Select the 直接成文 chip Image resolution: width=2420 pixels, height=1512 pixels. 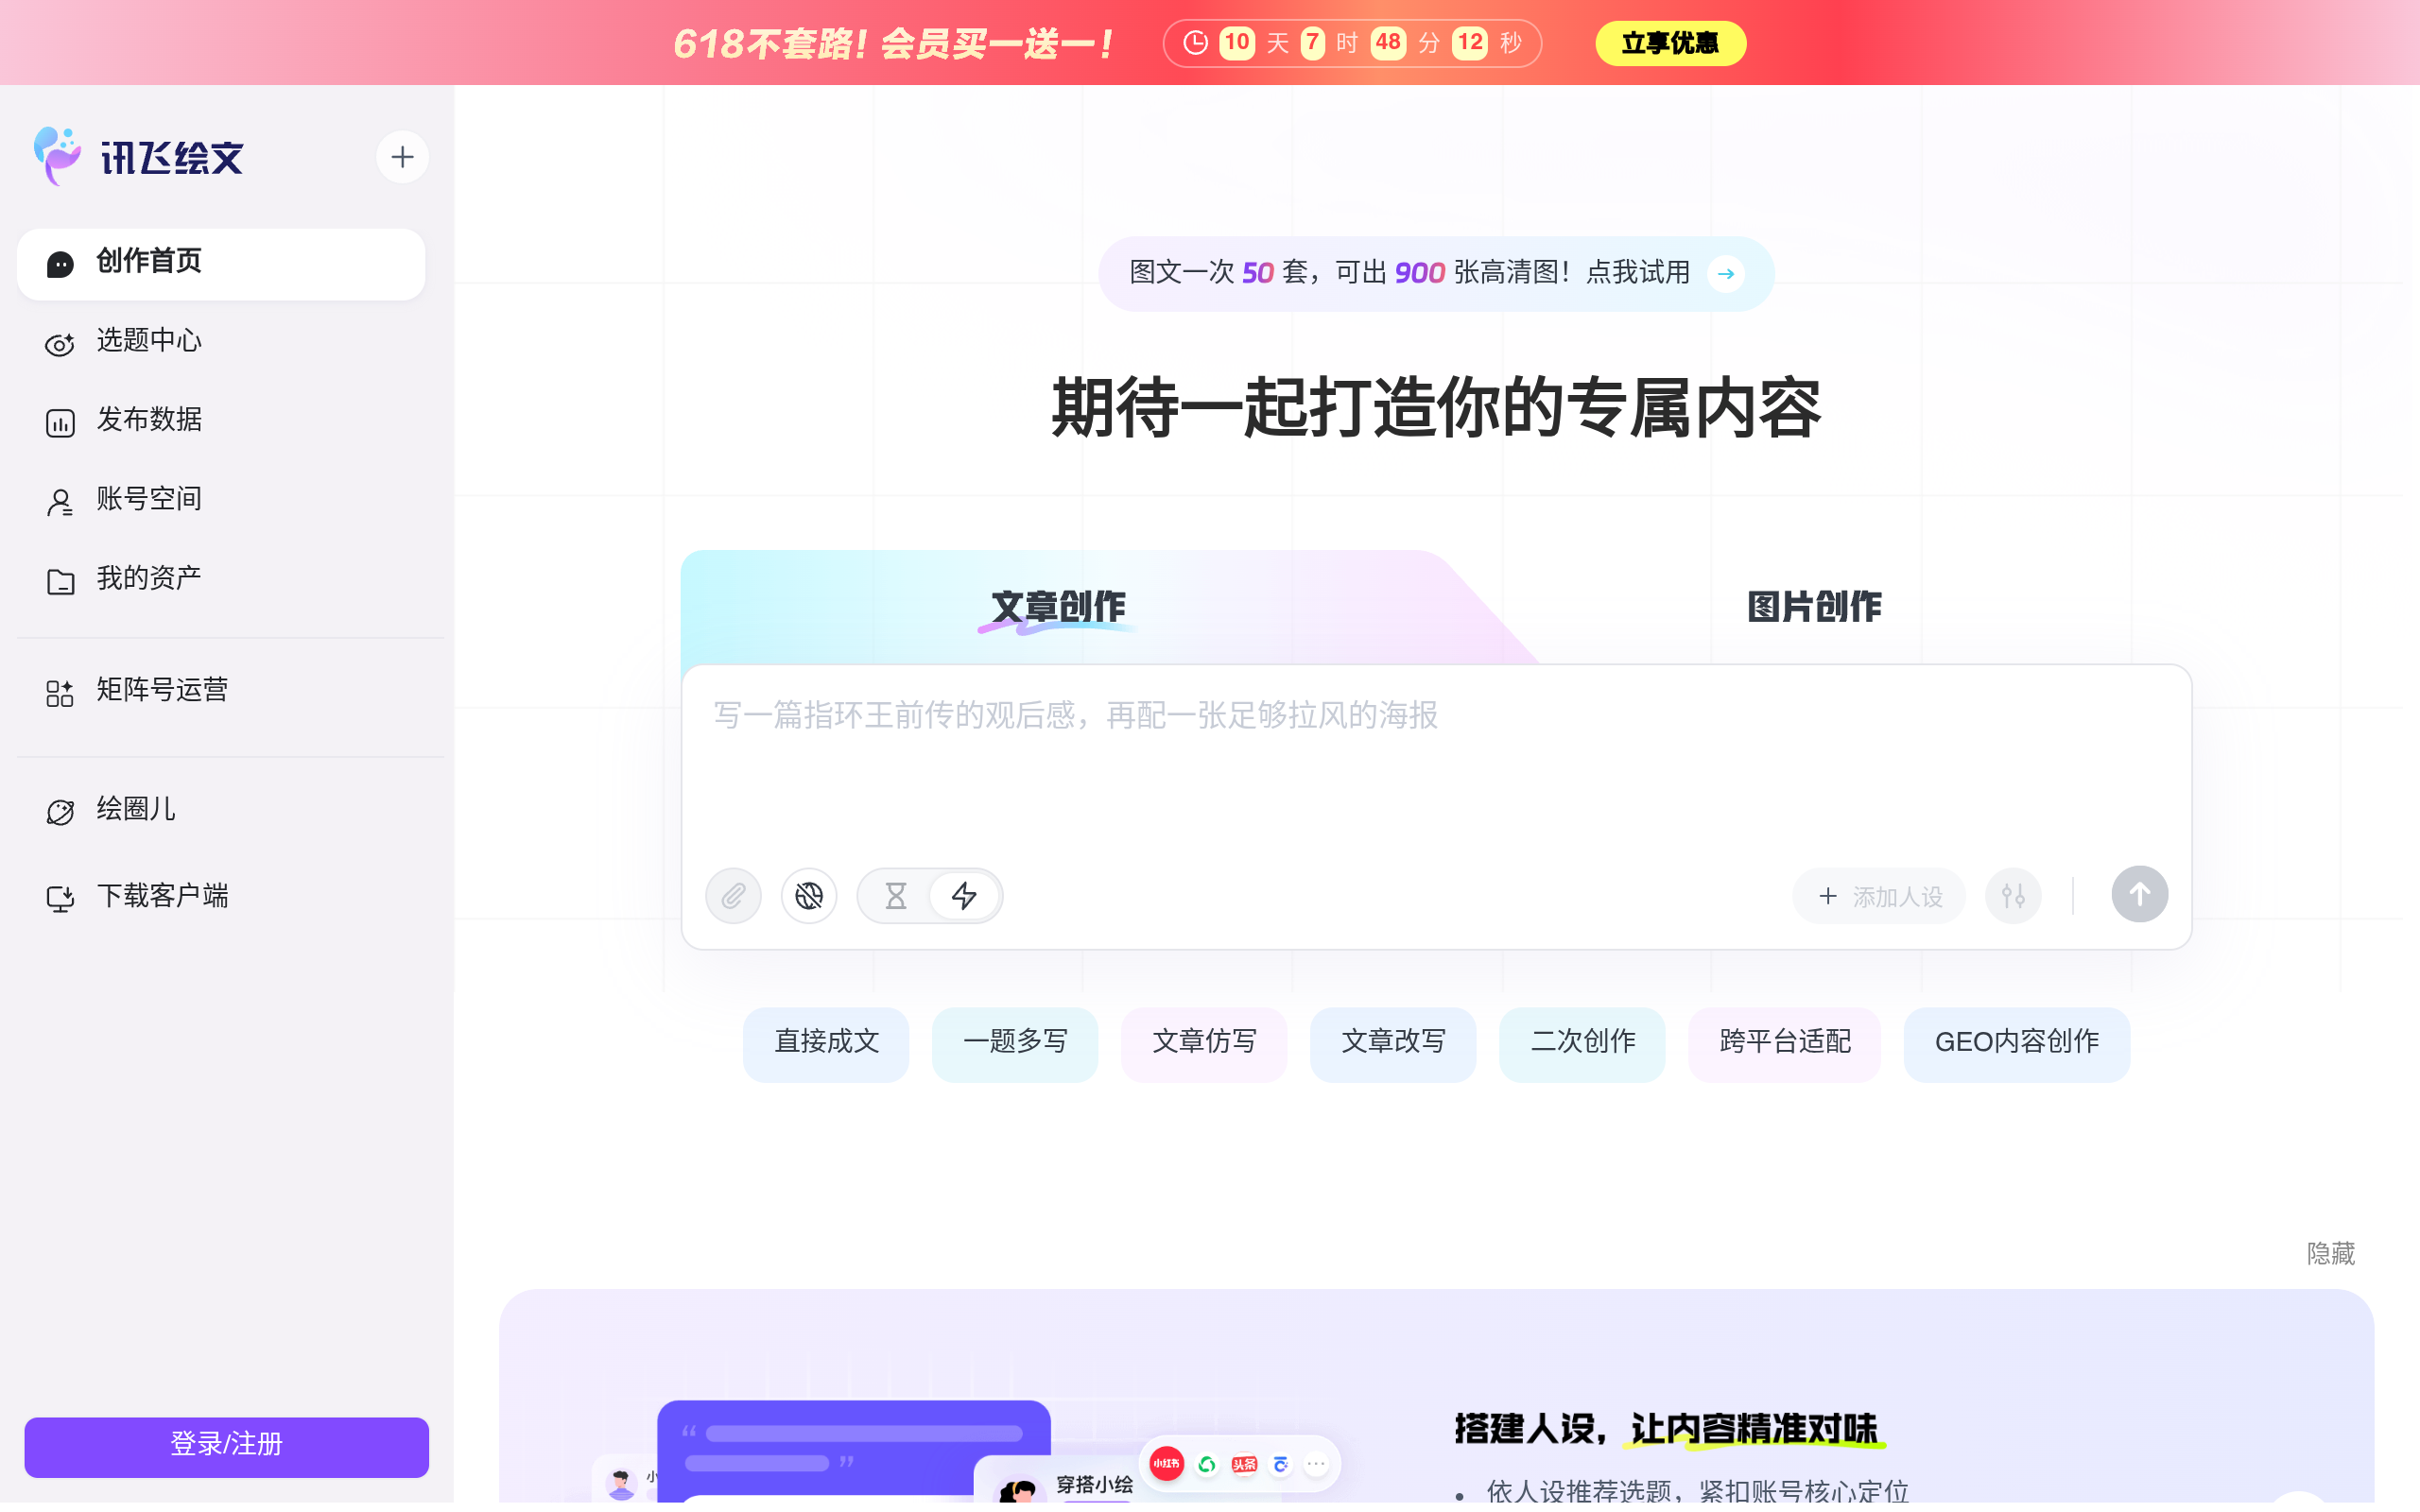826,1043
